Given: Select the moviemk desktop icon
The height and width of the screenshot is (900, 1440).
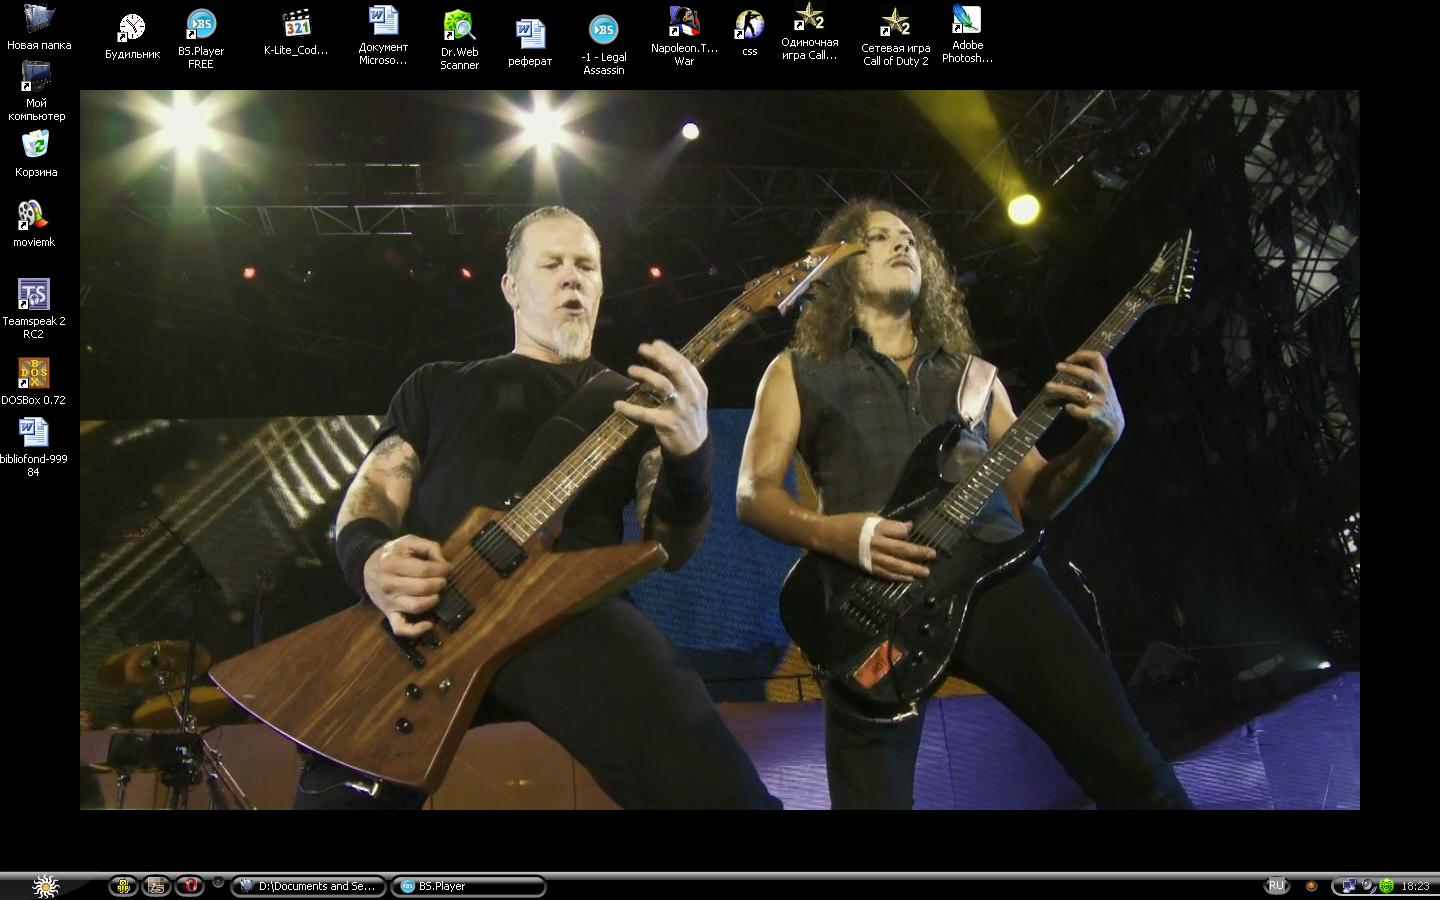Looking at the screenshot, I should point(33,215).
